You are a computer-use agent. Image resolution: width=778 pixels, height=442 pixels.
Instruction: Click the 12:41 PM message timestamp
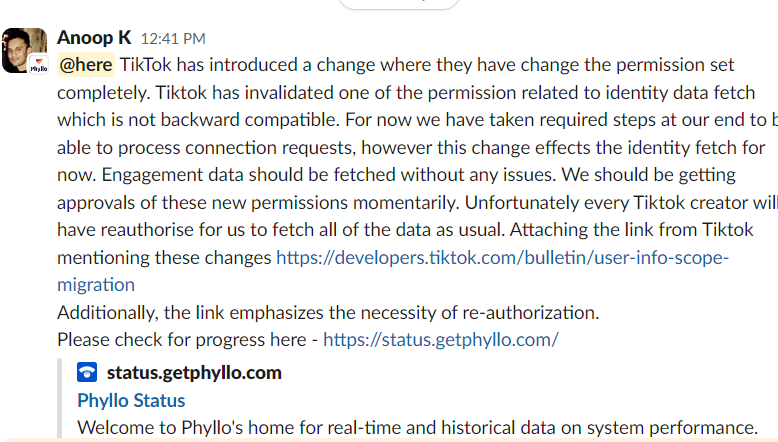pyautogui.click(x=173, y=39)
